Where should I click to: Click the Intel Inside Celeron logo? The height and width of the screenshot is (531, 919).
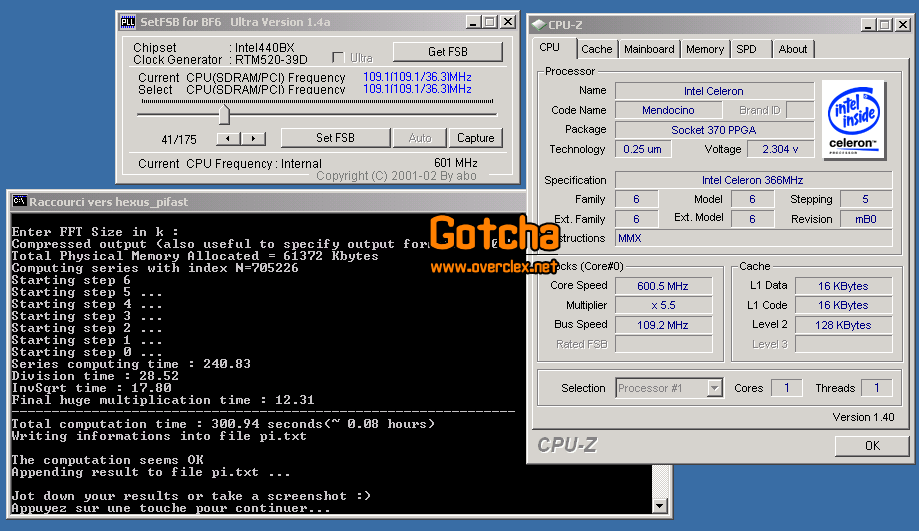853,119
